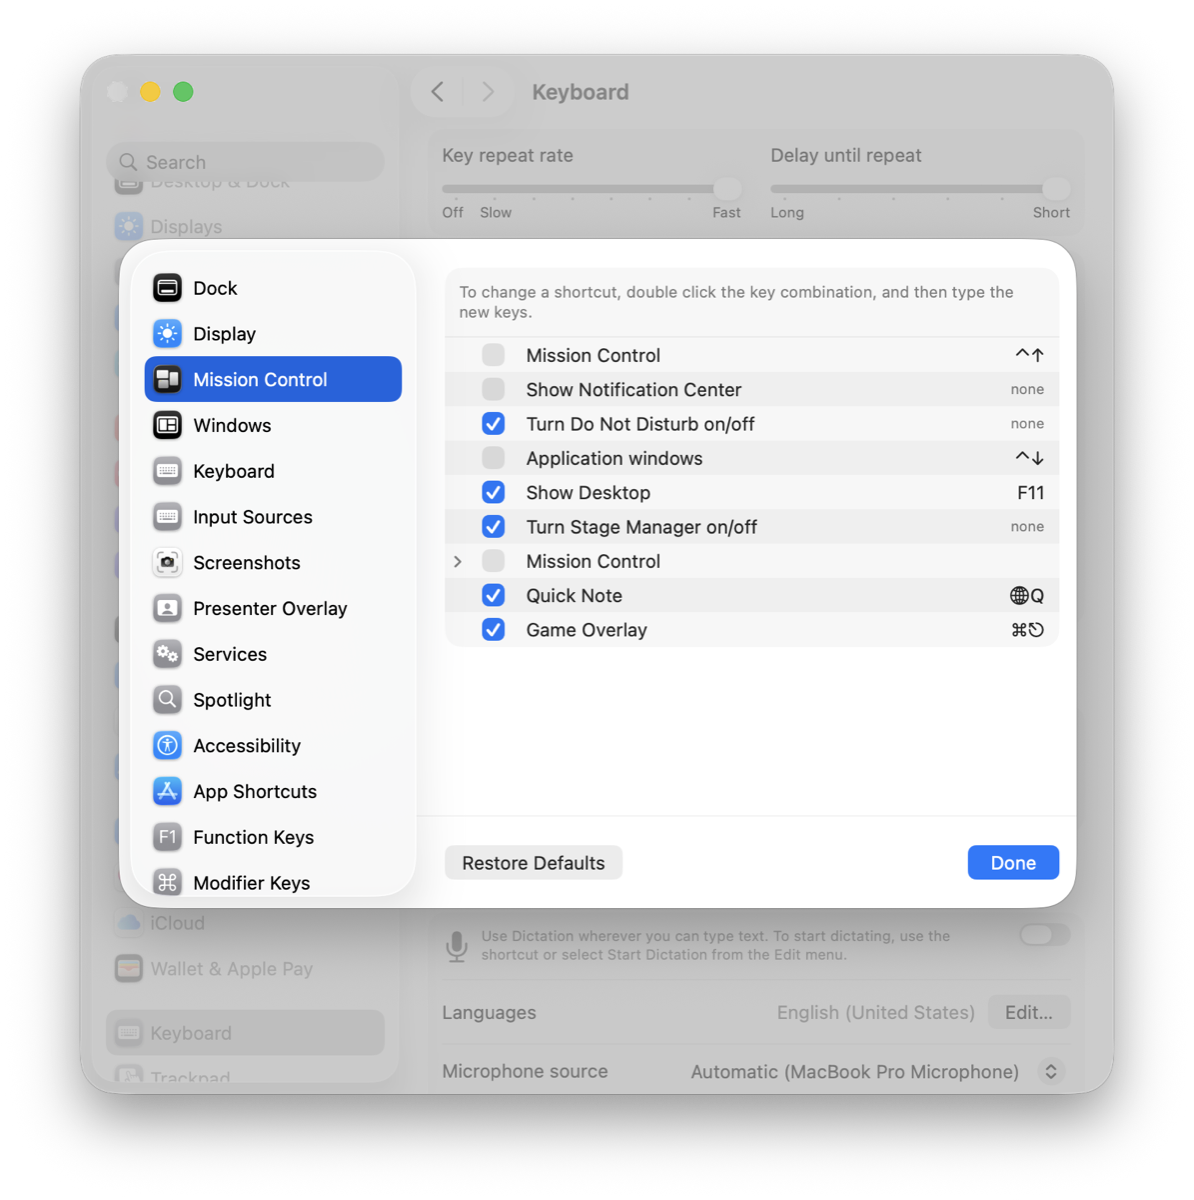
Task: Uncheck Quick Note shortcut
Action: pyautogui.click(x=493, y=595)
